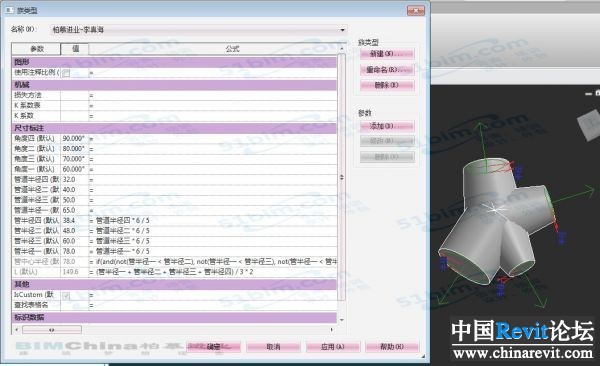The height and width of the screenshot is (366, 600).
Task: Click the pane splitter handle beside the table
Action: coord(342,177)
